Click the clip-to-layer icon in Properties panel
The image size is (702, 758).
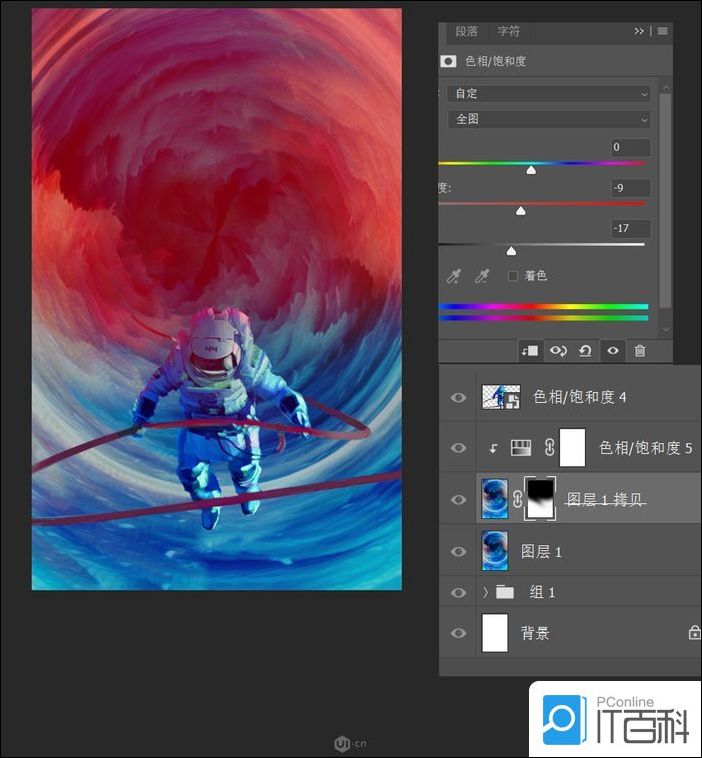530,351
